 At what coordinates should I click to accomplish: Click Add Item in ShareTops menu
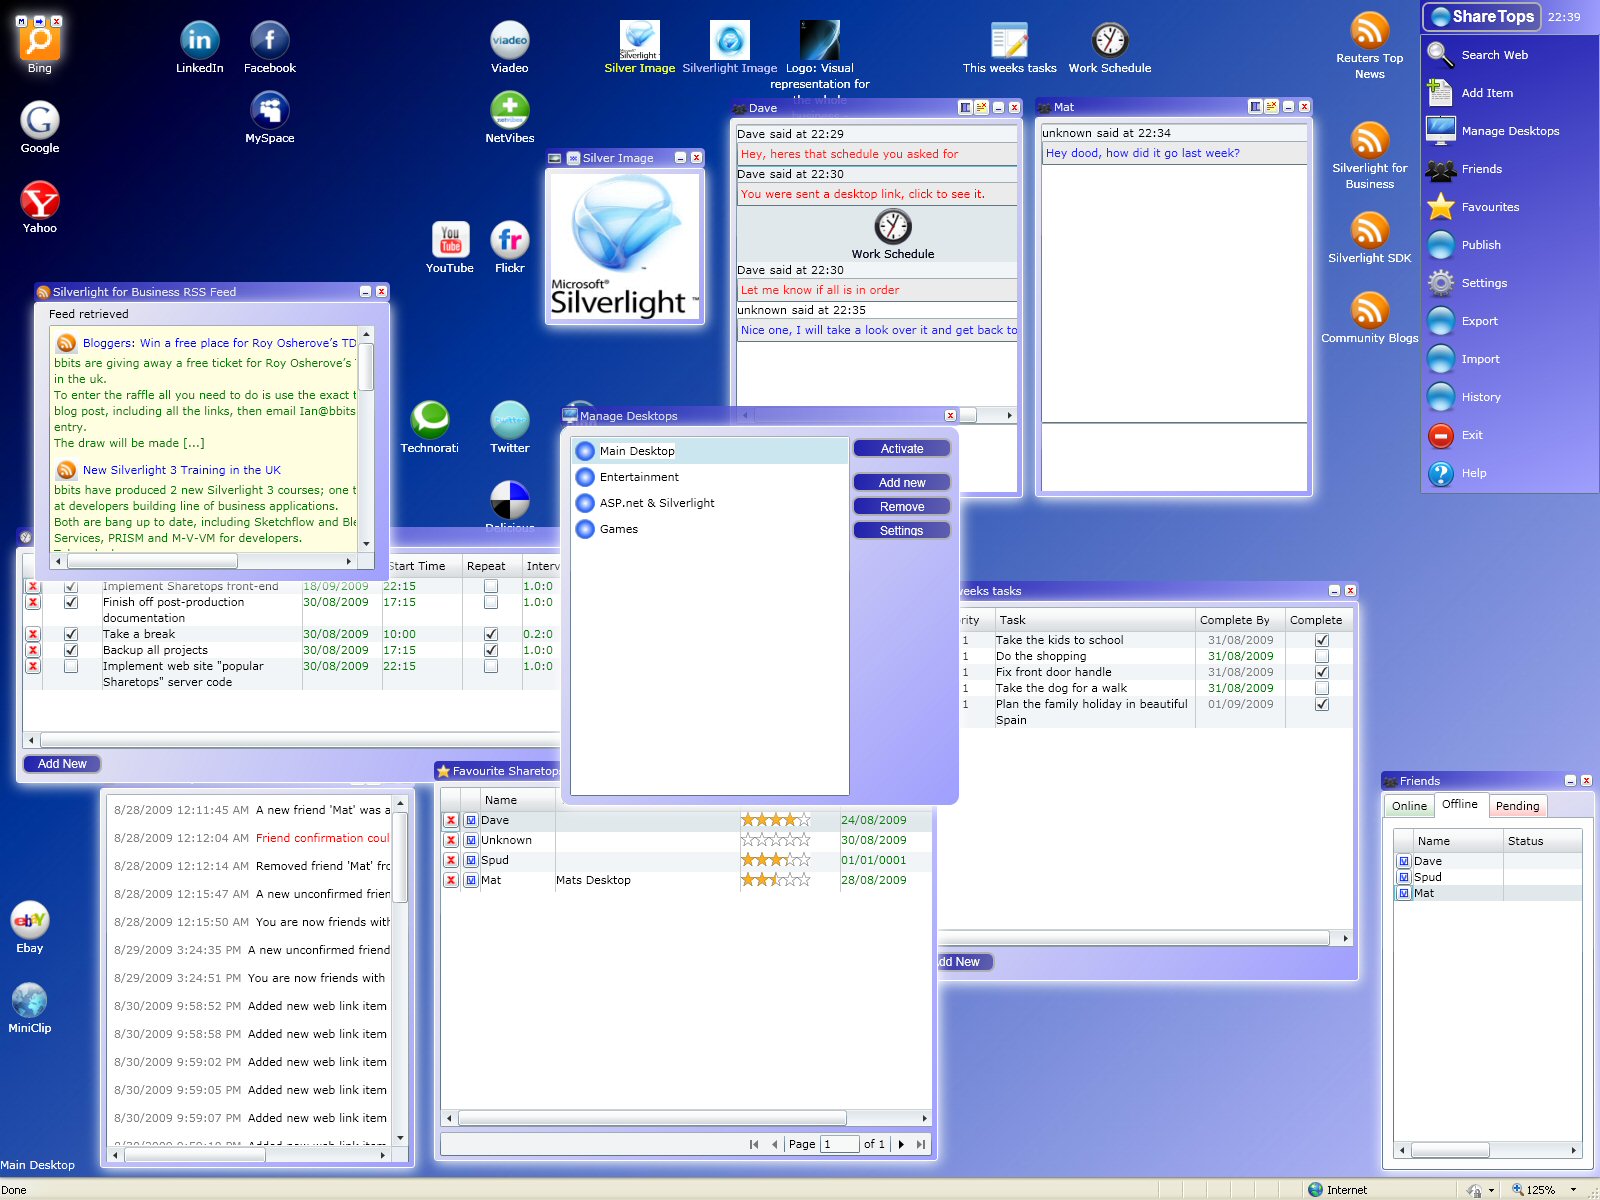click(x=1487, y=93)
